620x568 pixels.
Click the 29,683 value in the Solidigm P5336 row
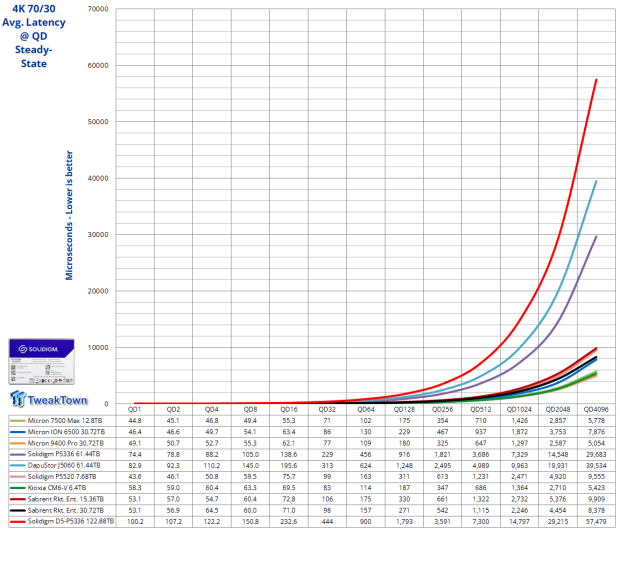(x=596, y=454)
